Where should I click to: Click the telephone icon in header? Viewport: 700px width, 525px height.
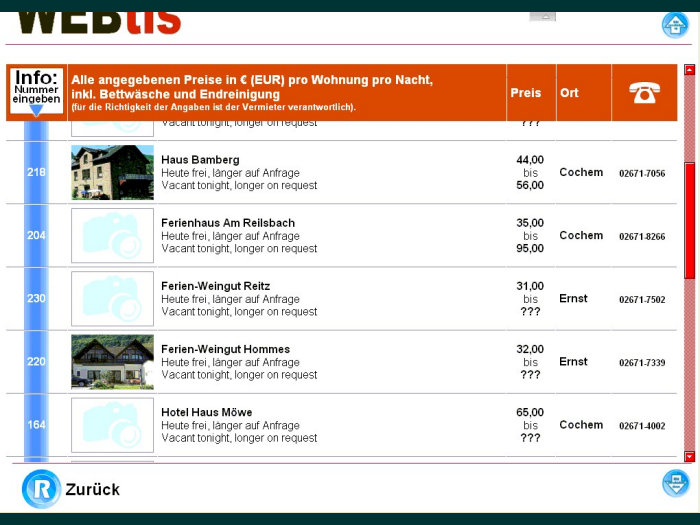pyautogui.click(x=644, y=93)
